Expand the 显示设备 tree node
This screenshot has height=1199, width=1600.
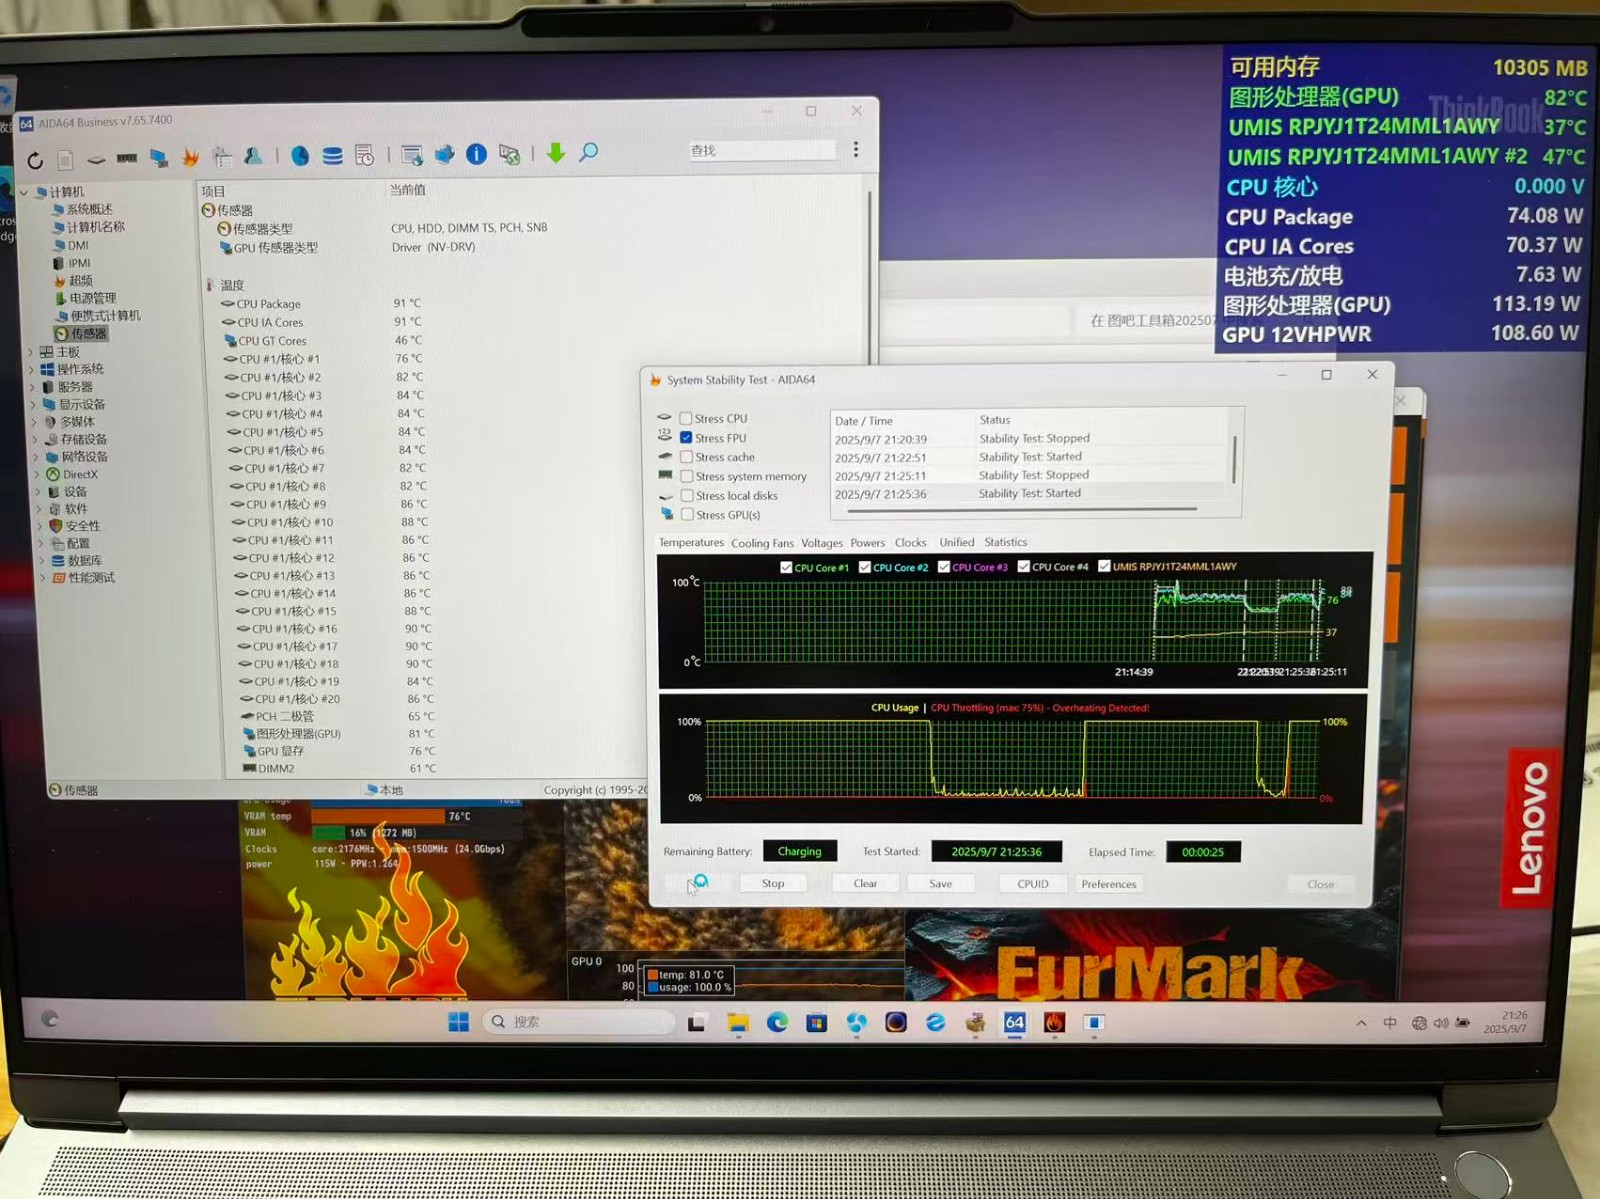point(33,404)
